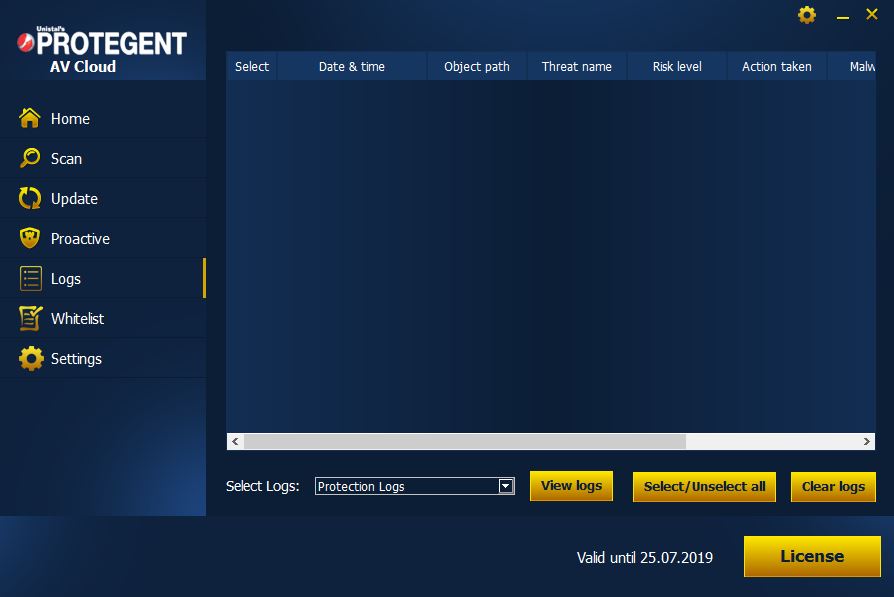
Task: Open the License button
Action: point(812,556)
